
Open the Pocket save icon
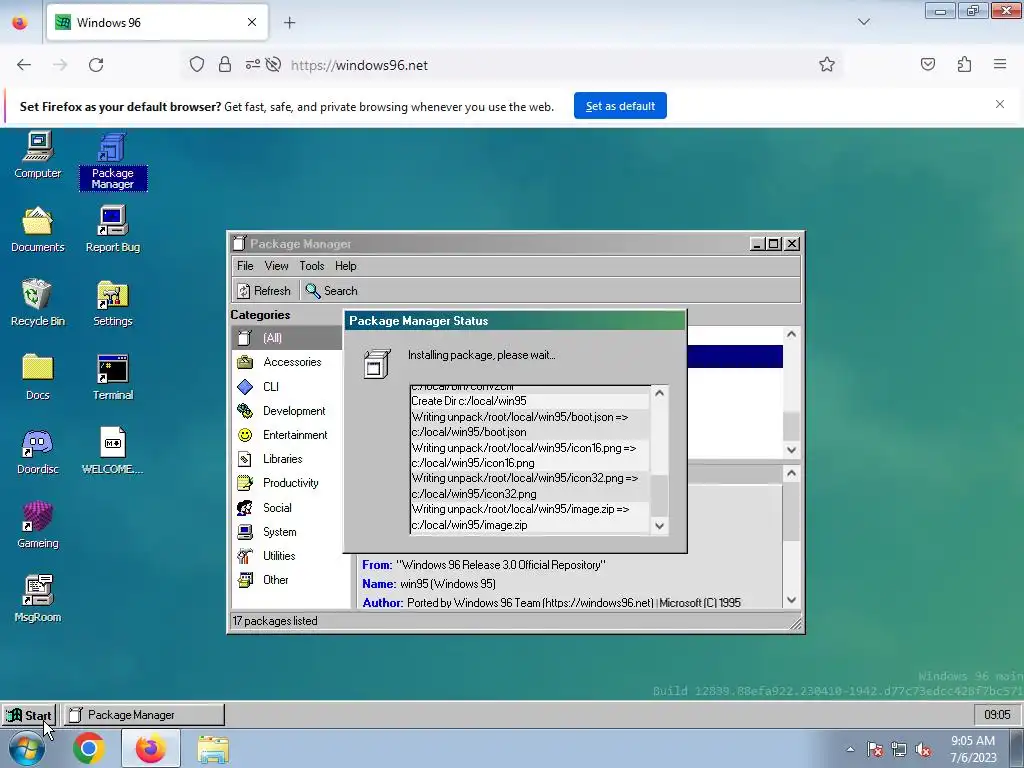coord(928,65)
